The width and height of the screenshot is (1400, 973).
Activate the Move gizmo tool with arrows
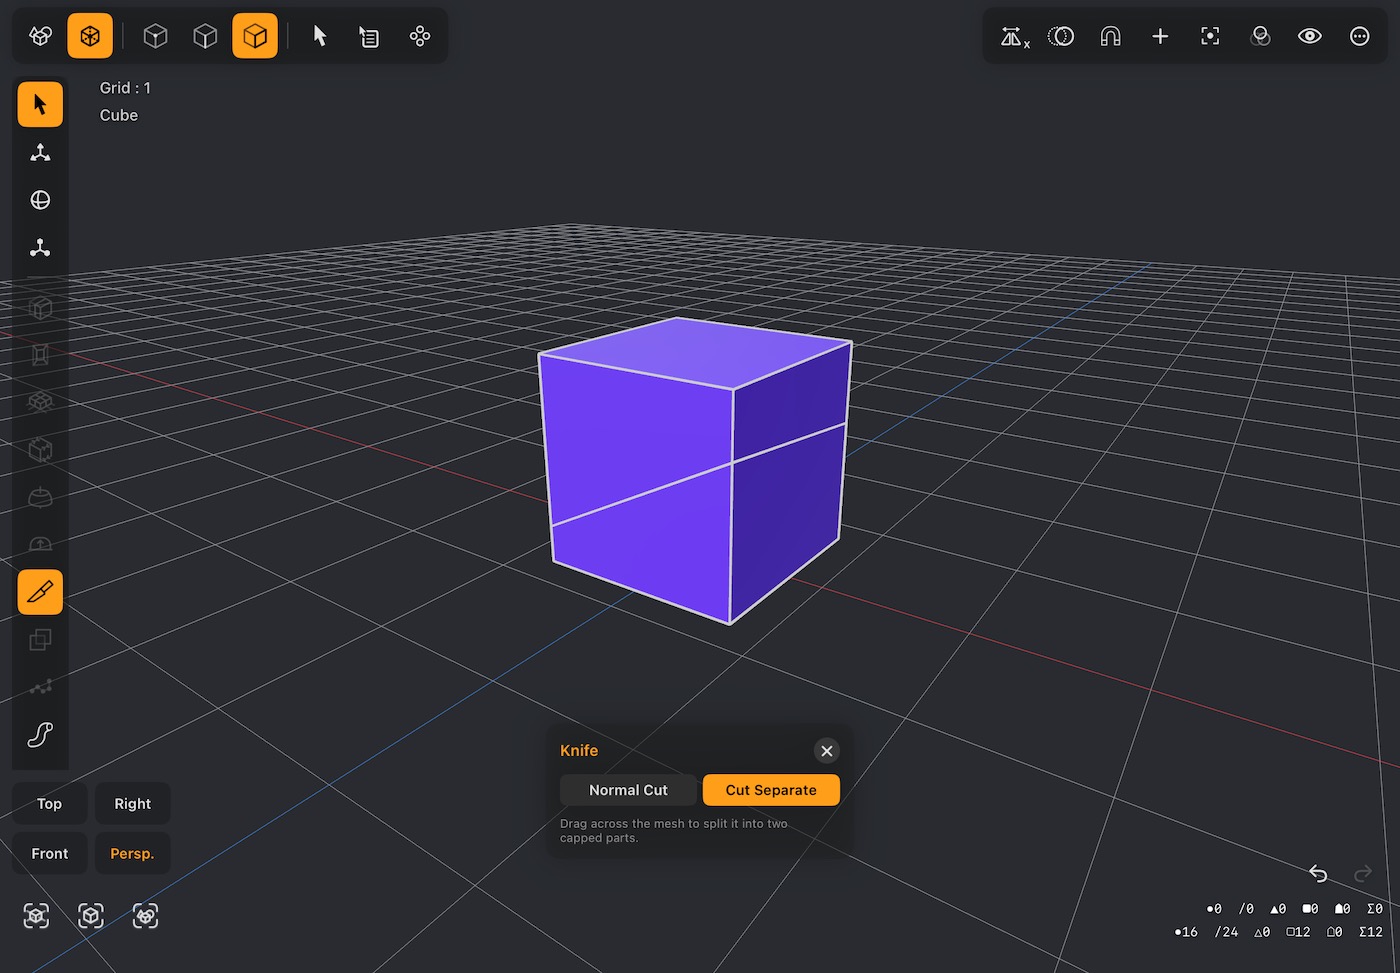[40, 152]
